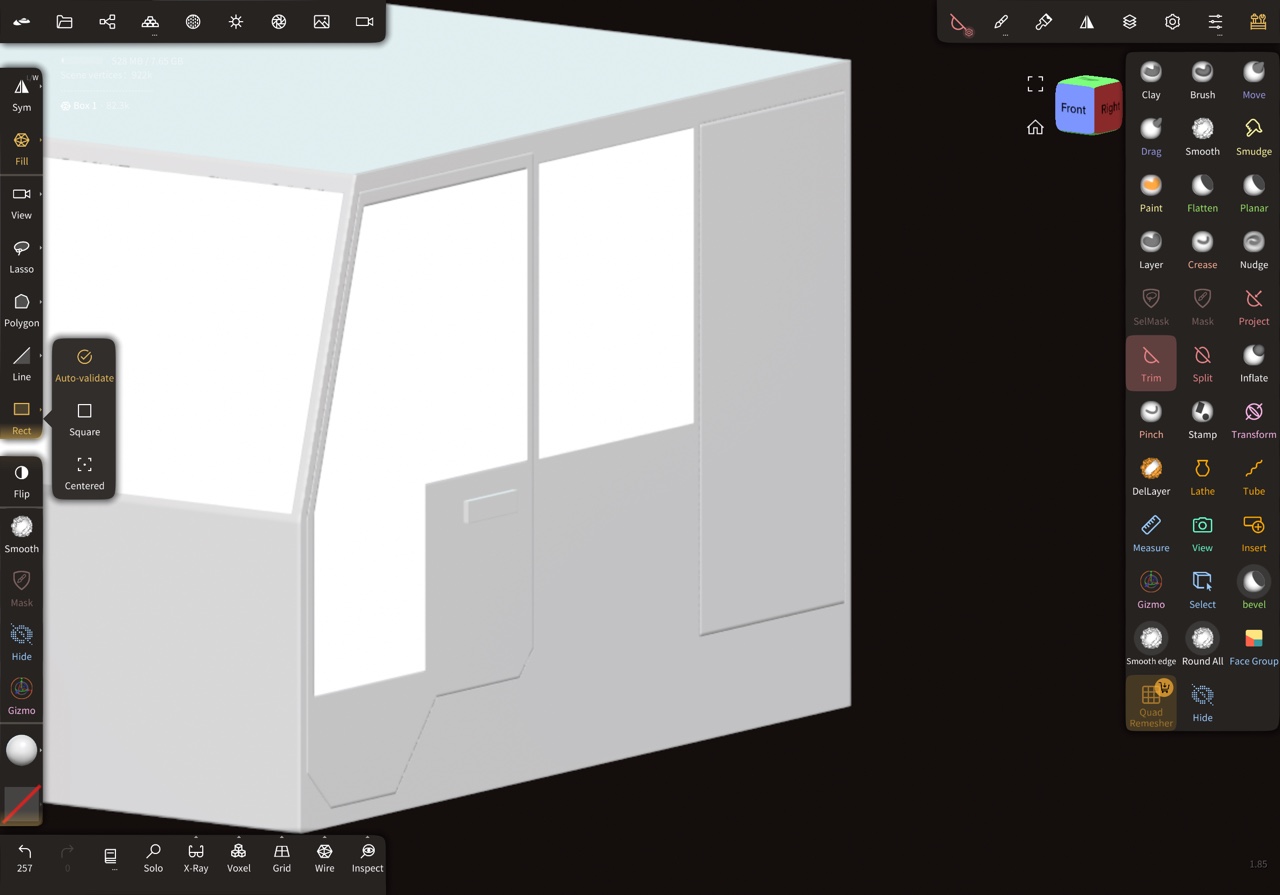Select the Smudge tool
1280x895 pixels.
1254,137
